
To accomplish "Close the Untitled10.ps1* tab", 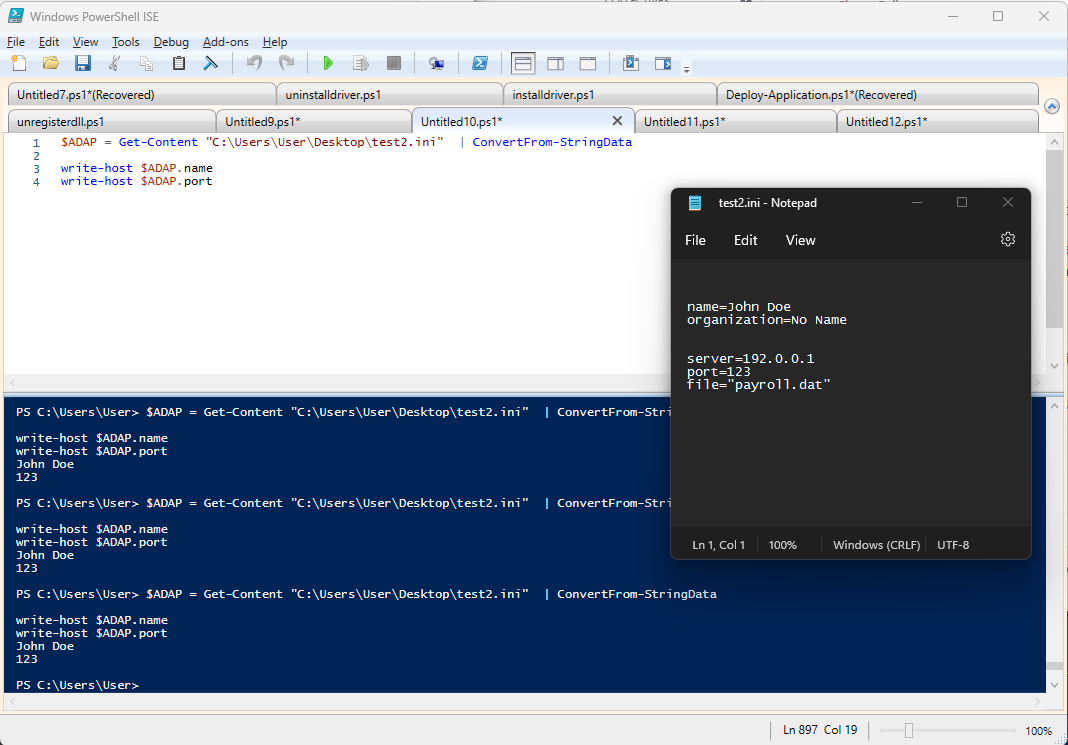I will click(617, 121).
